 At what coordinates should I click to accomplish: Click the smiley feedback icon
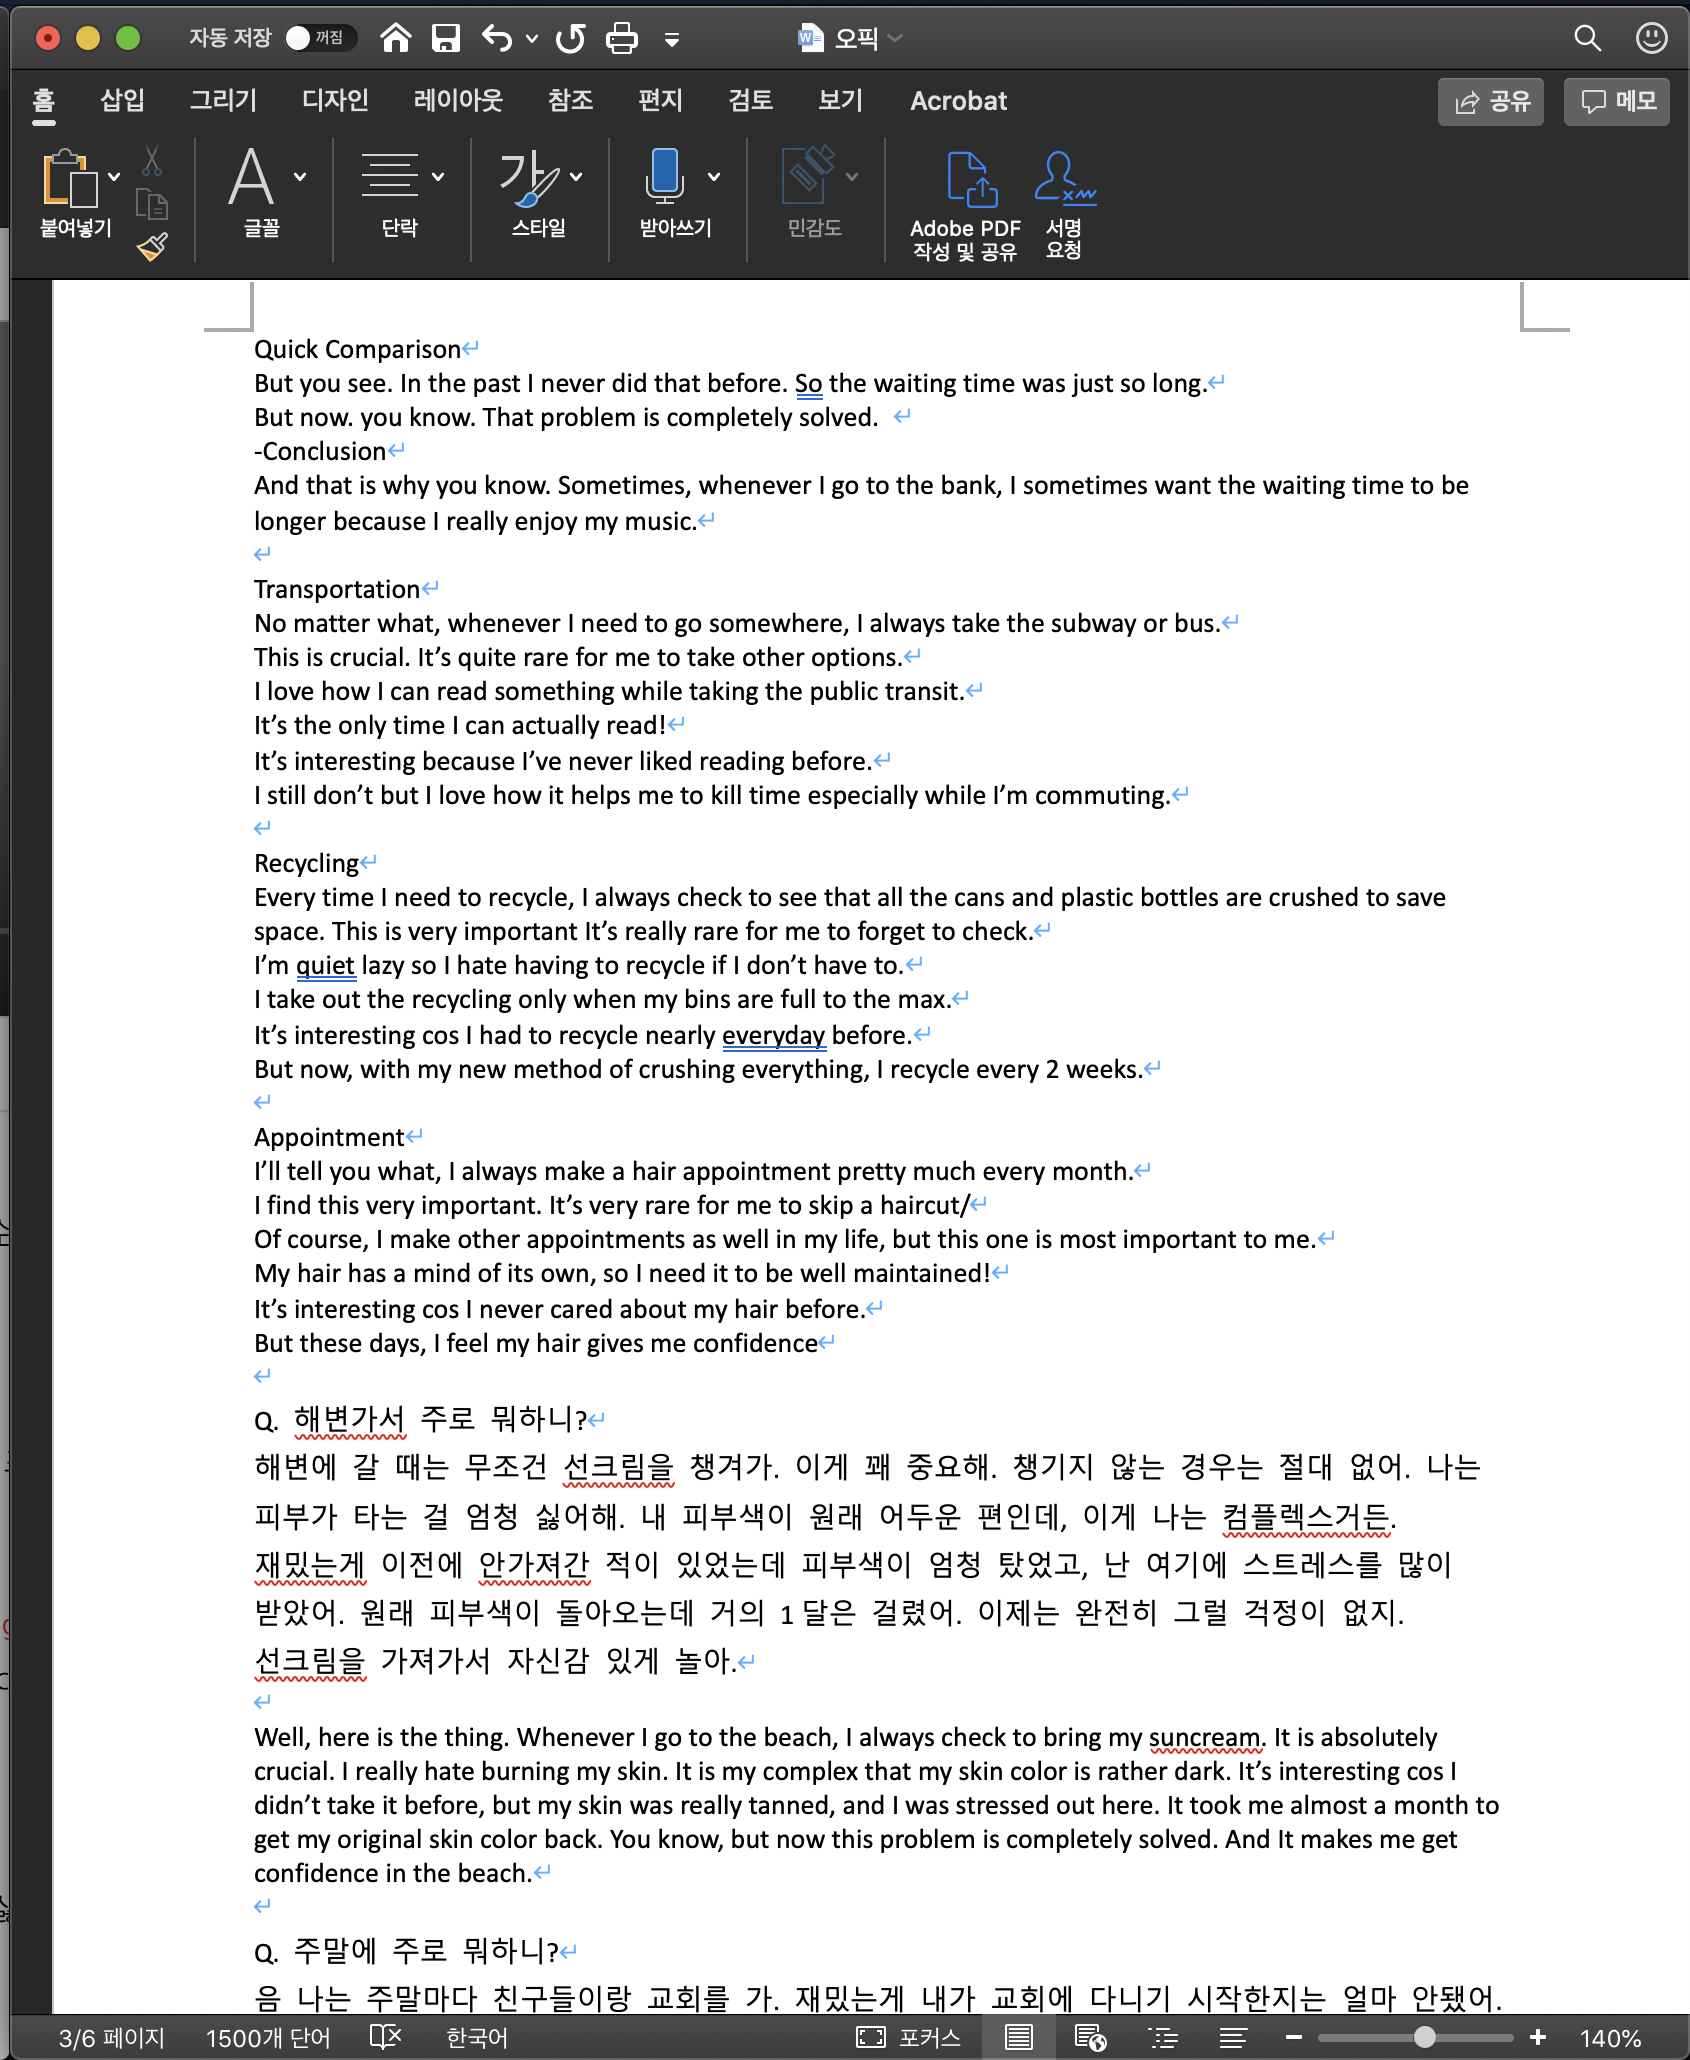pyautogui.click(x=1651, y=38)
